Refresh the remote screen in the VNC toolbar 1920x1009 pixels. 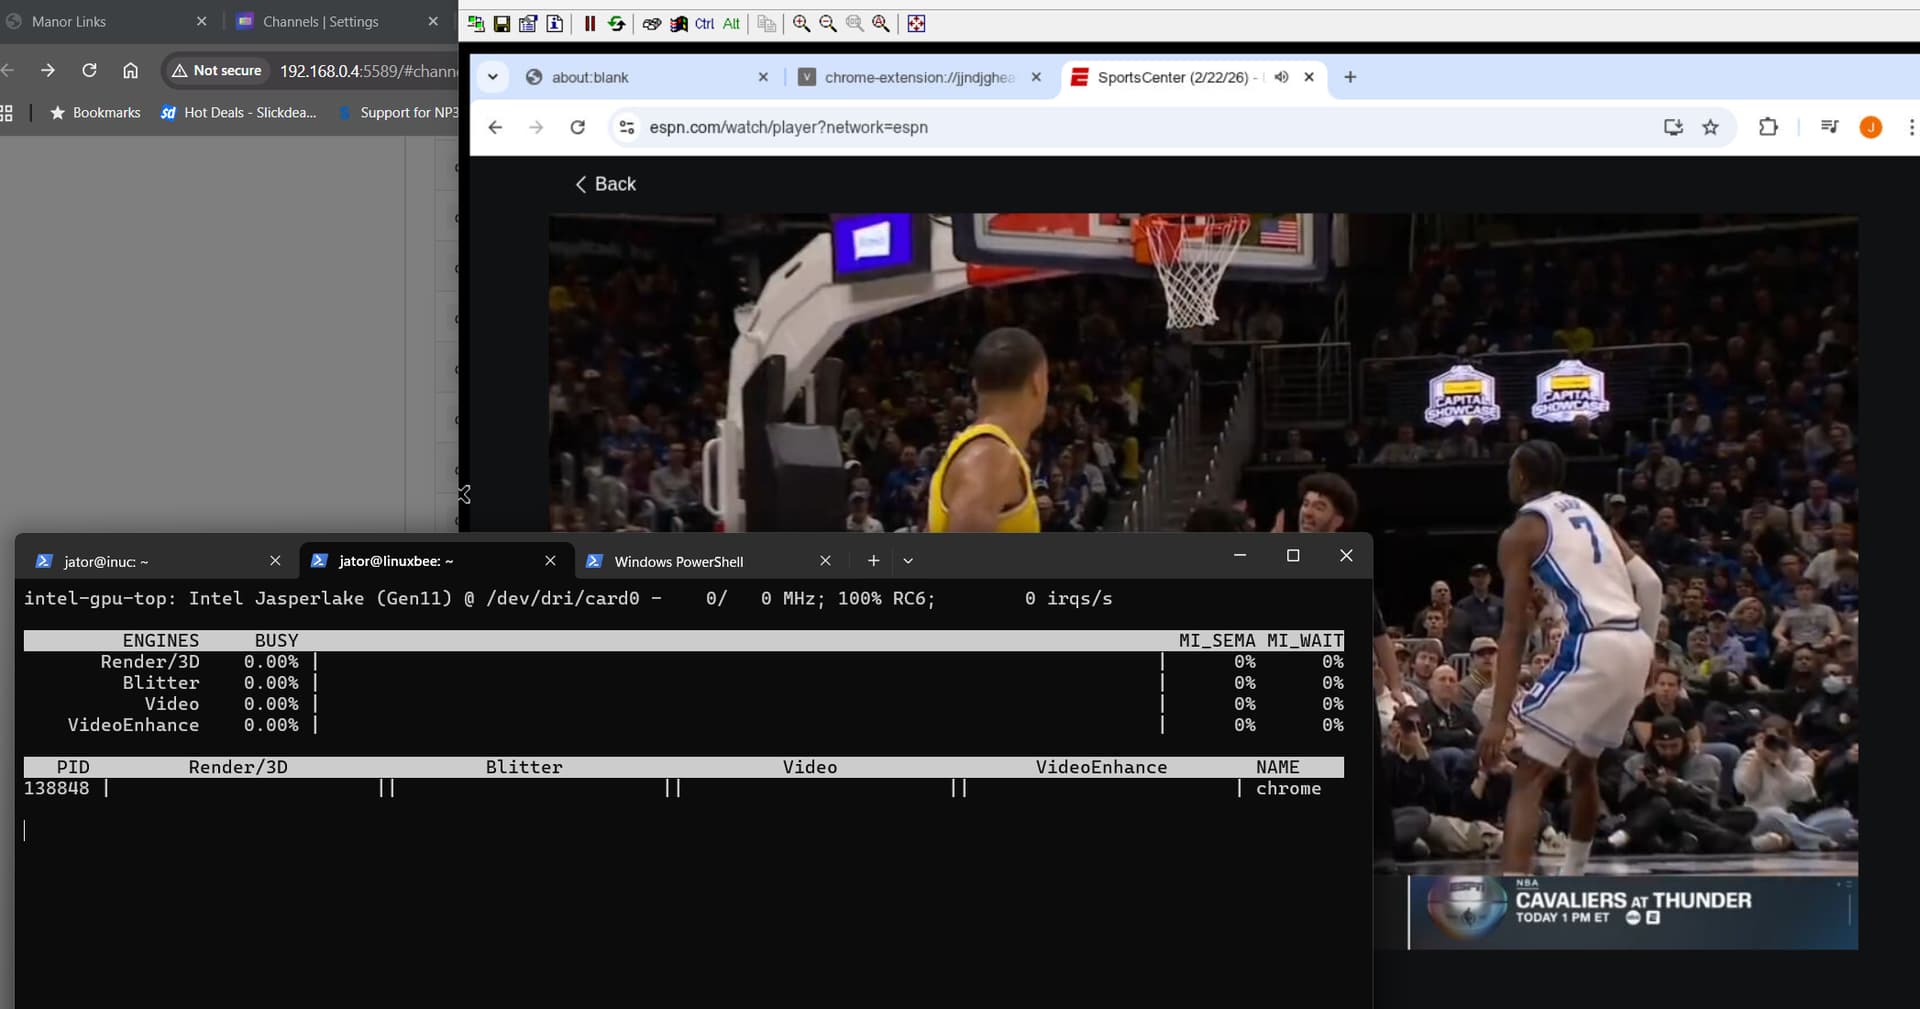pyautogui.click(x=616, y=23)
